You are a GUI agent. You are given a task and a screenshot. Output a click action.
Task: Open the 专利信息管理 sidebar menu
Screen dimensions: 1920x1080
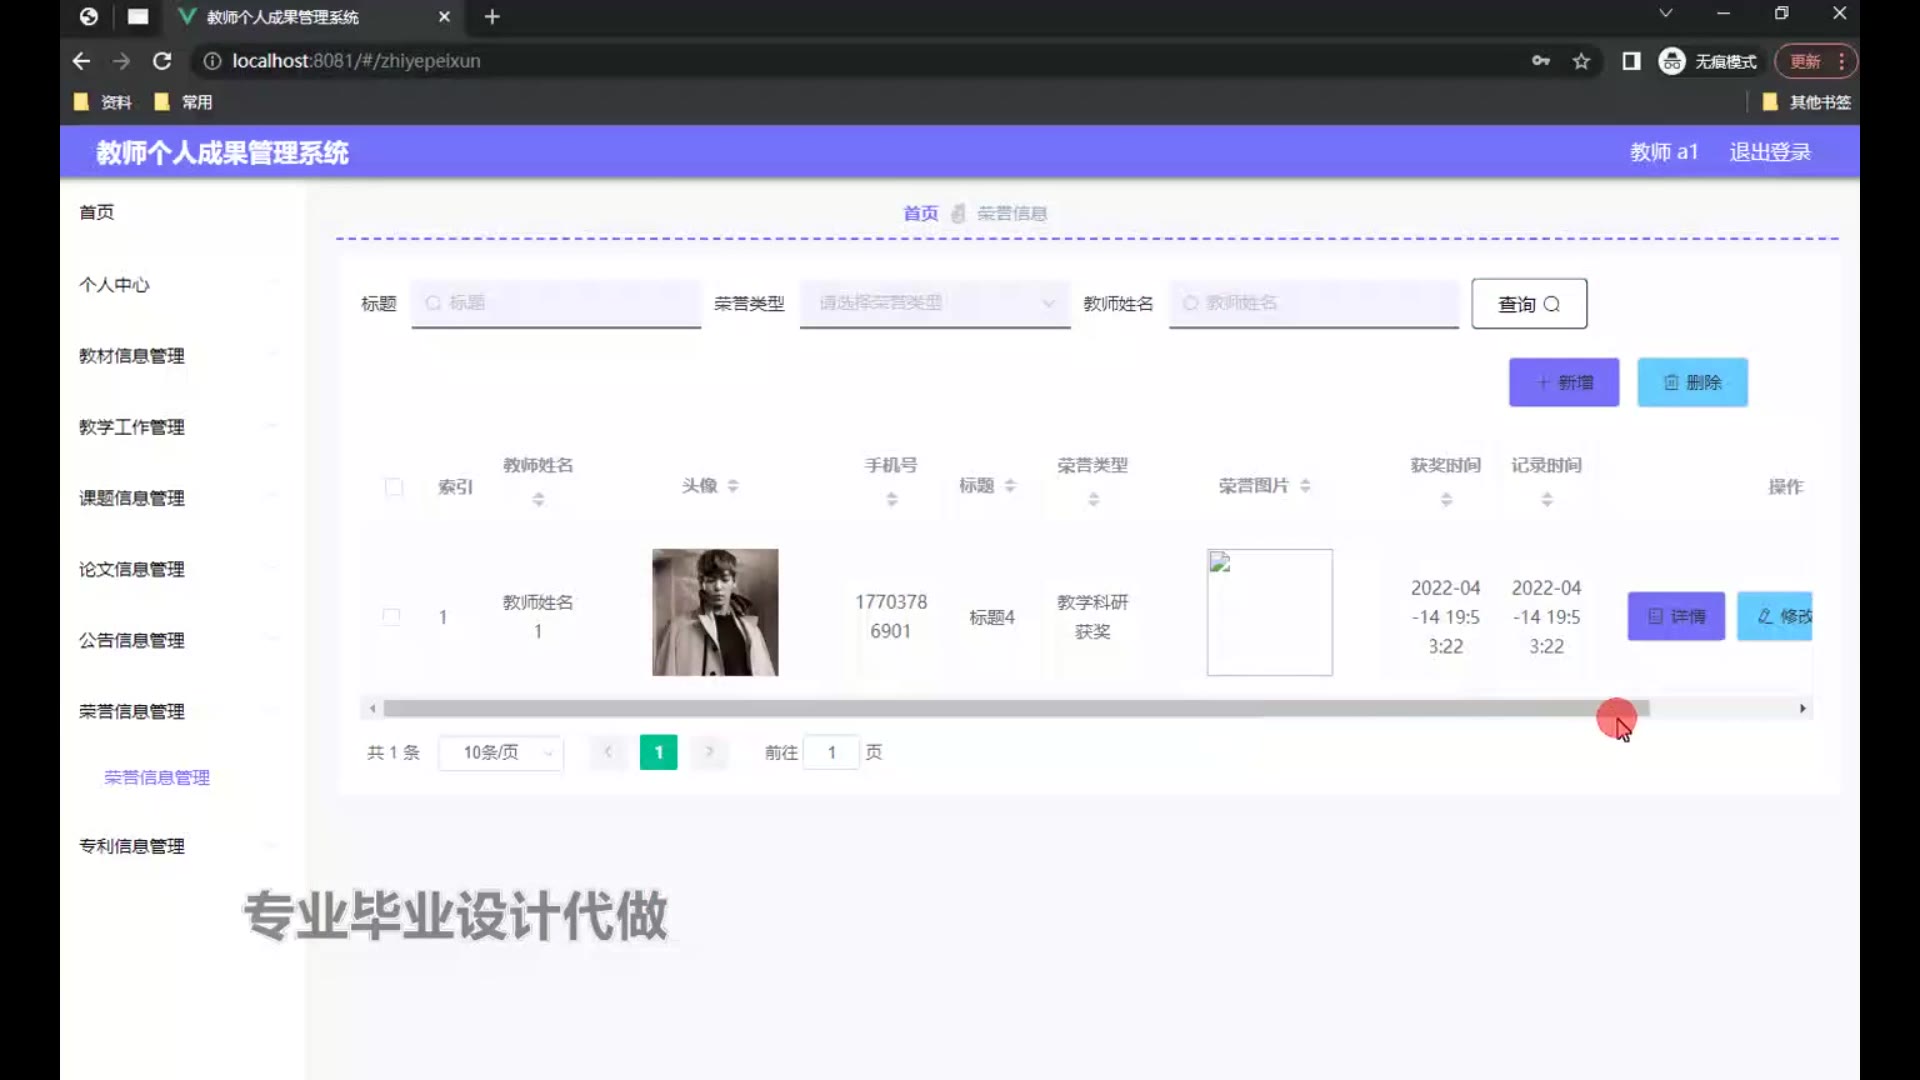tap(132, 846)
